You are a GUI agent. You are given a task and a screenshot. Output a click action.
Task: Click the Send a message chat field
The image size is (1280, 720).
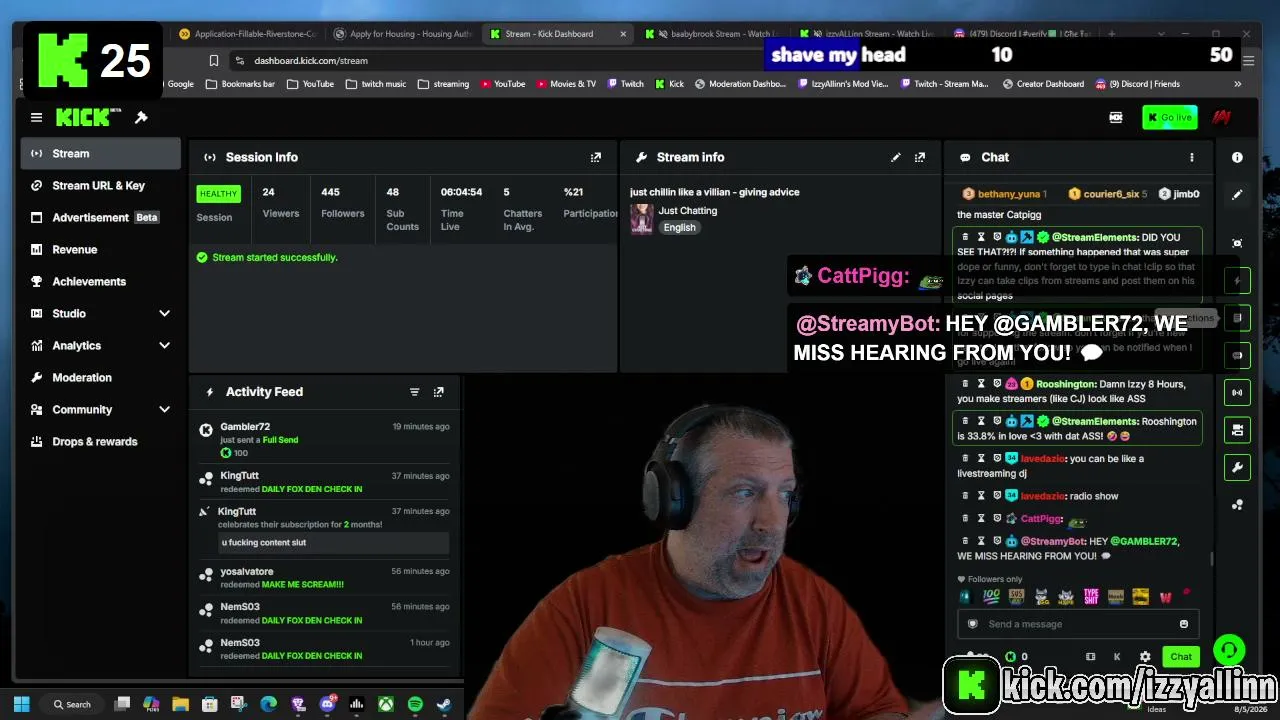click(x=1078, y=624)
